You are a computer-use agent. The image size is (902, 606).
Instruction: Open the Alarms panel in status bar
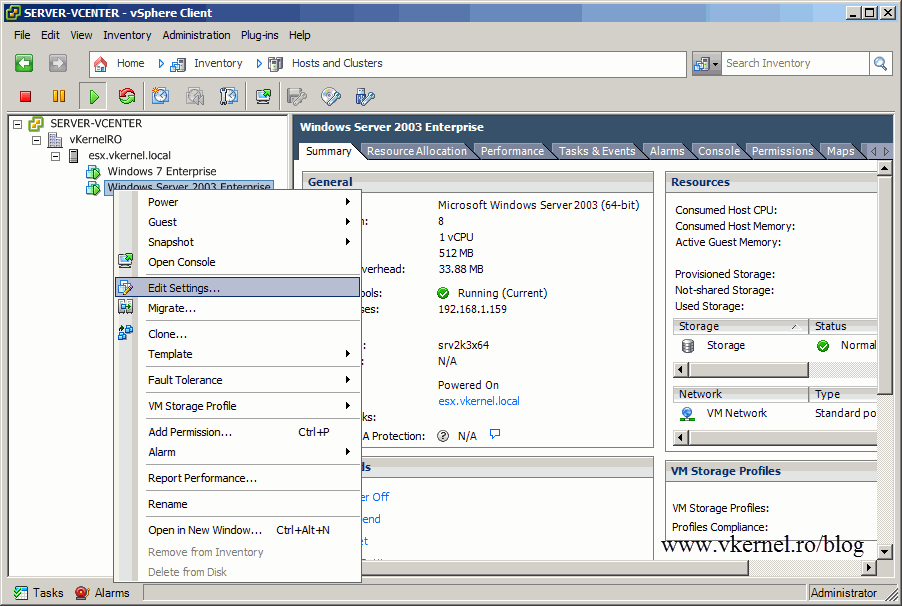(x=102, y=593)
